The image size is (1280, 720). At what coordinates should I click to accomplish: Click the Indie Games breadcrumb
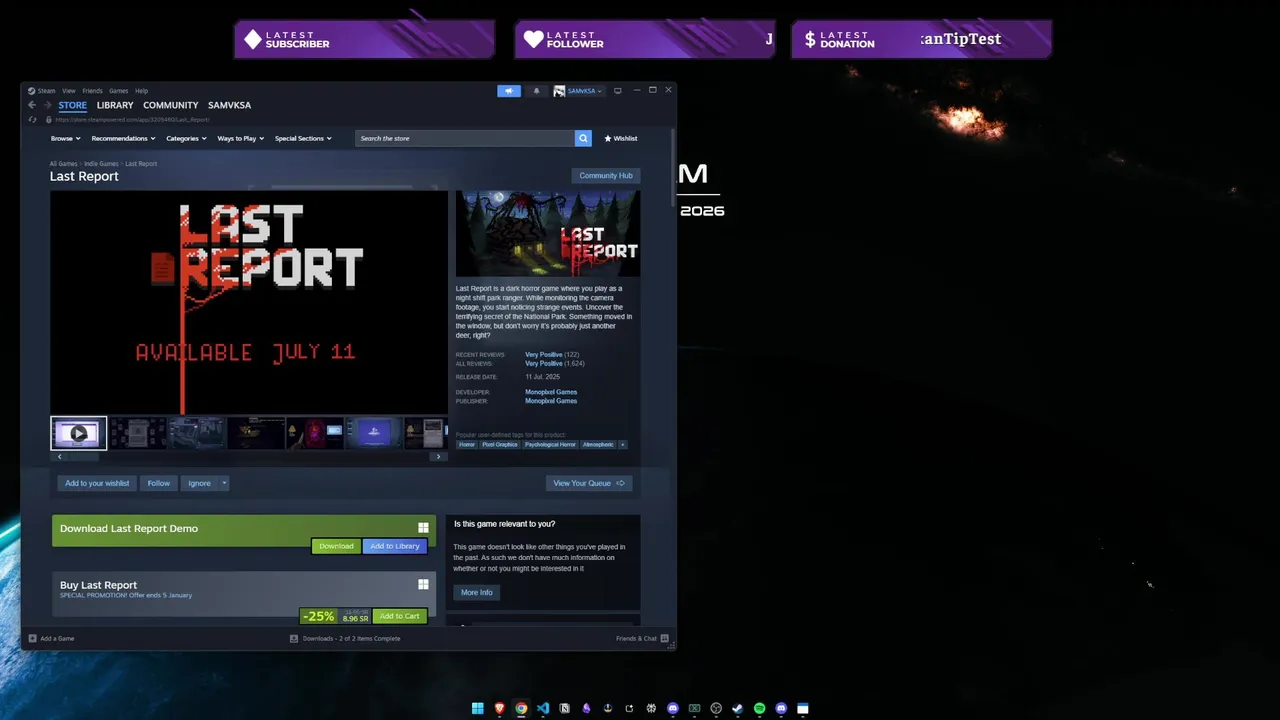point(101,163)
